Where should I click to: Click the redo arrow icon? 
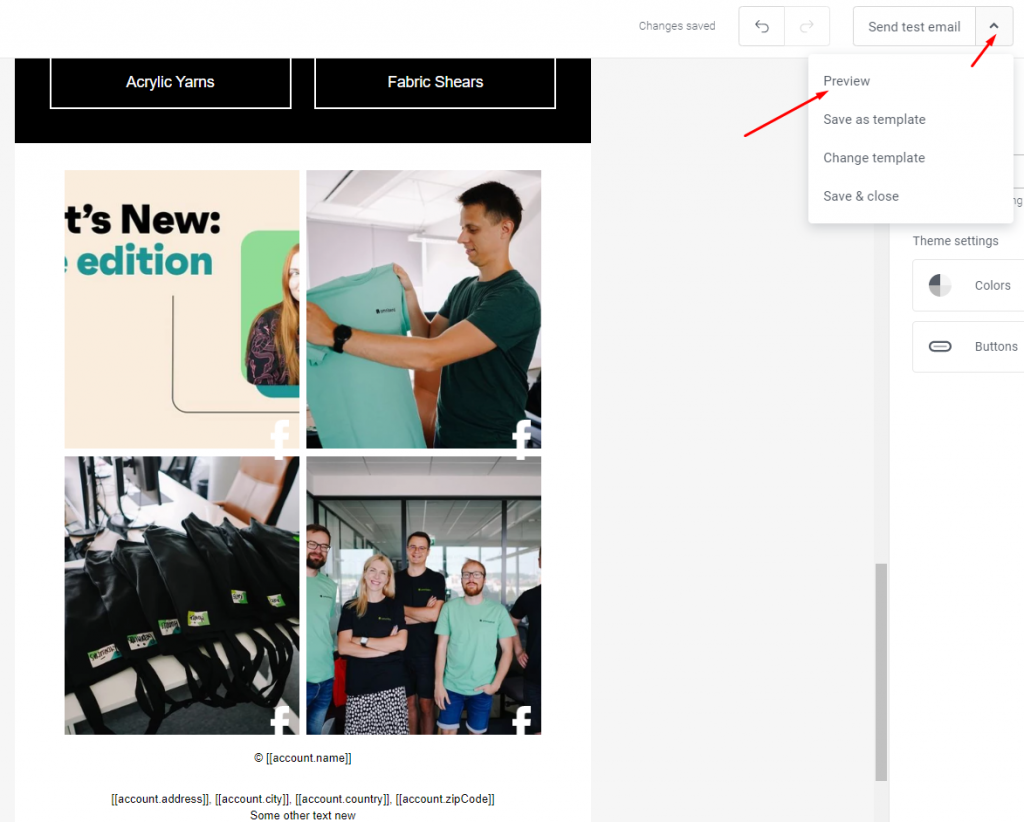coord(806,25)
